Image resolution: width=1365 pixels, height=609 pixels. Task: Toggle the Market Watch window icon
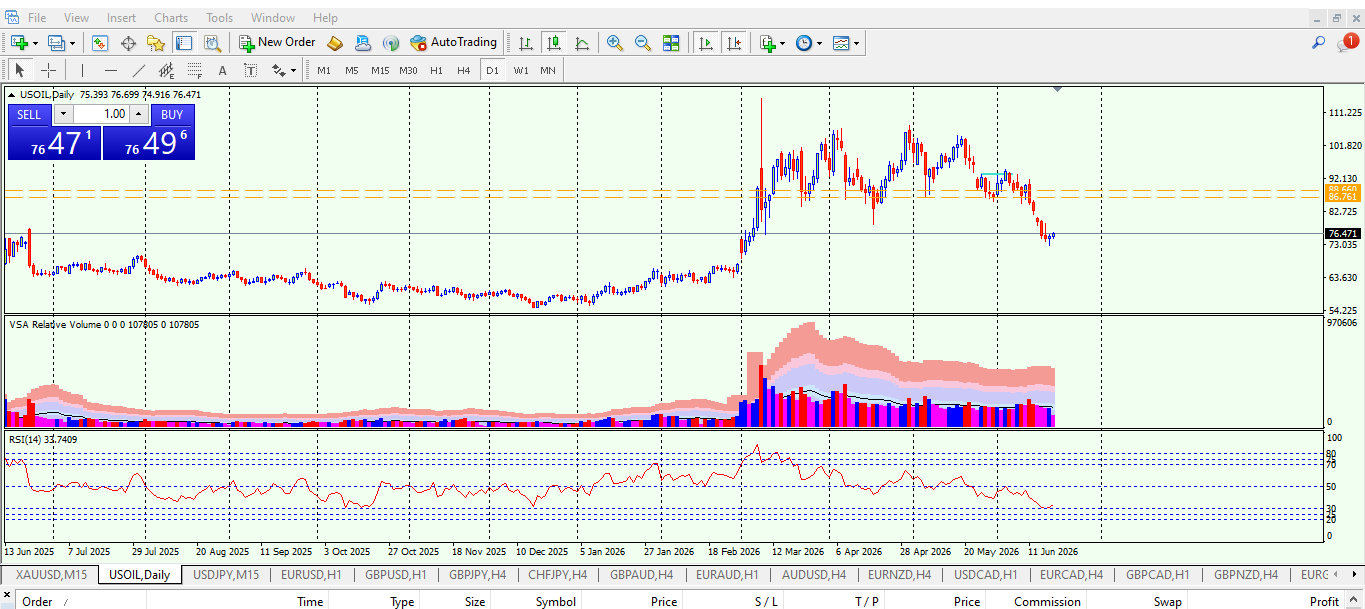click(100, 43)
